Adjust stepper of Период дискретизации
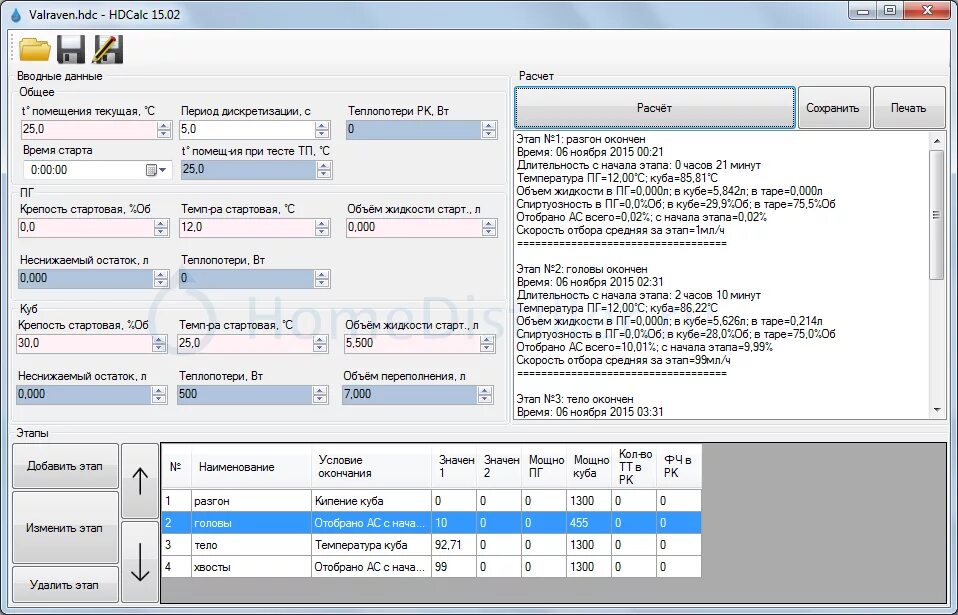 click(x=323, y=129)
